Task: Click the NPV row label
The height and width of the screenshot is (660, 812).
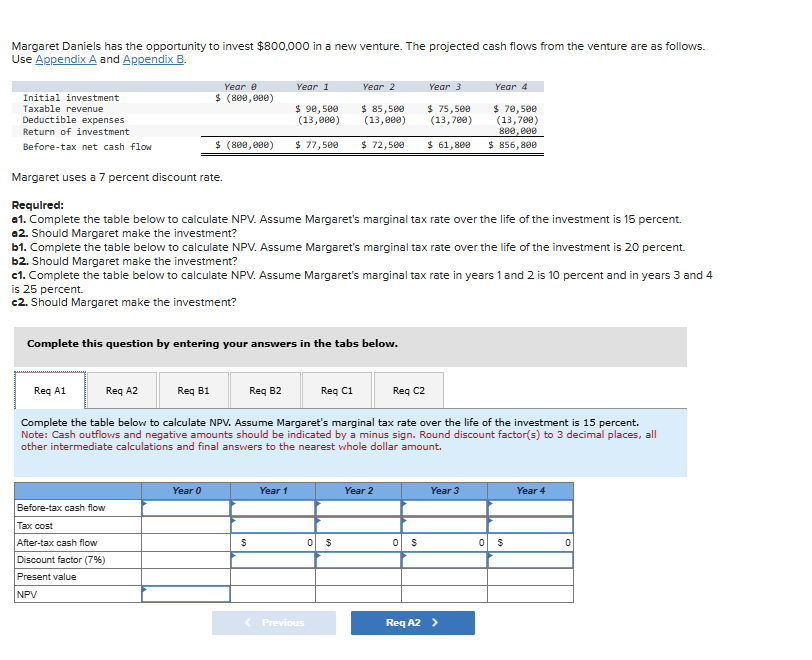Action: click(27, 594)
